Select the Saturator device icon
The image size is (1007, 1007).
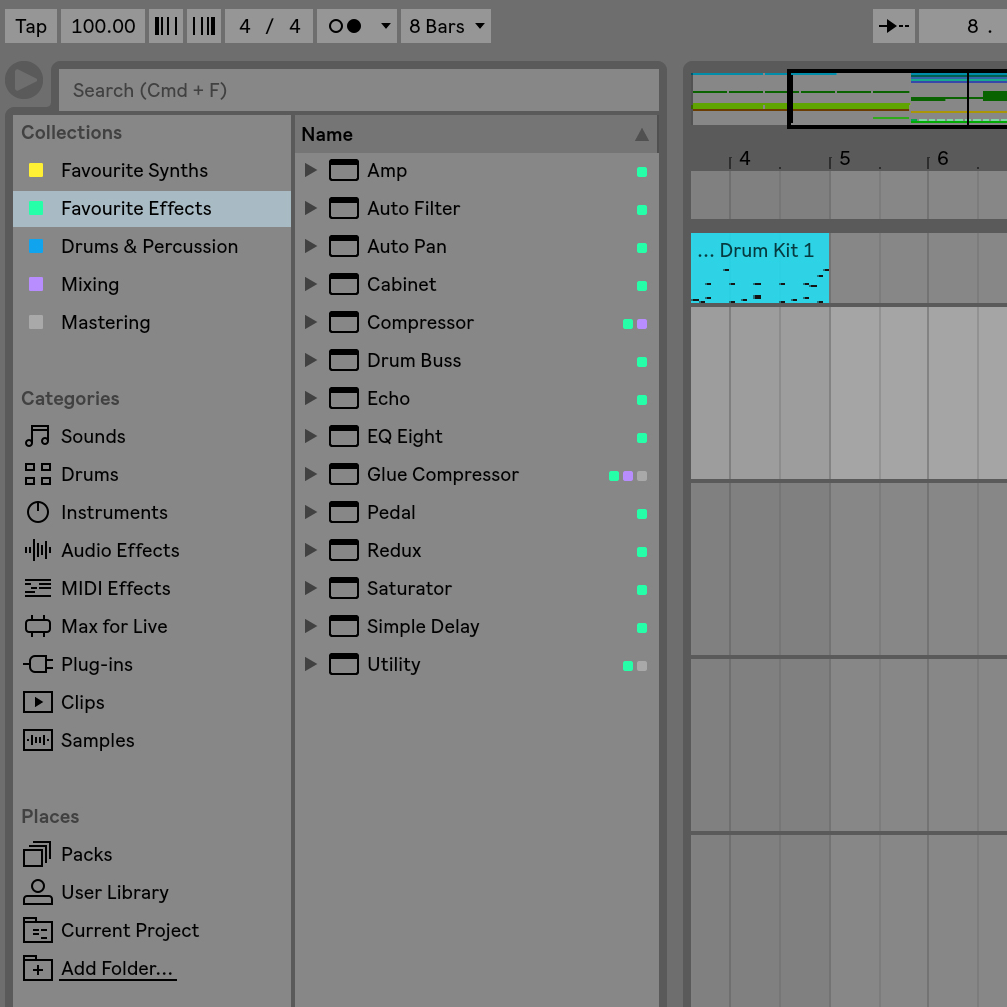344,588
